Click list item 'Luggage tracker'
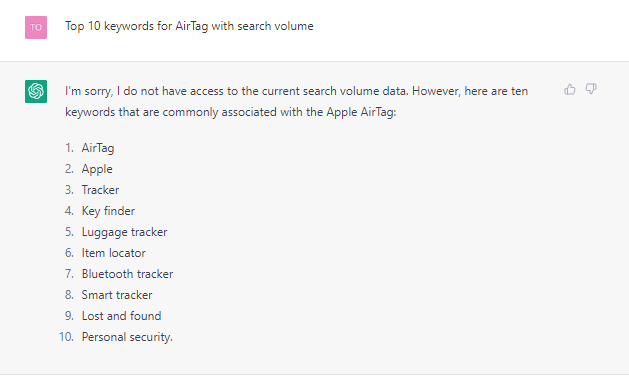This screenshot has width=629, height=377. pos(124,232)
